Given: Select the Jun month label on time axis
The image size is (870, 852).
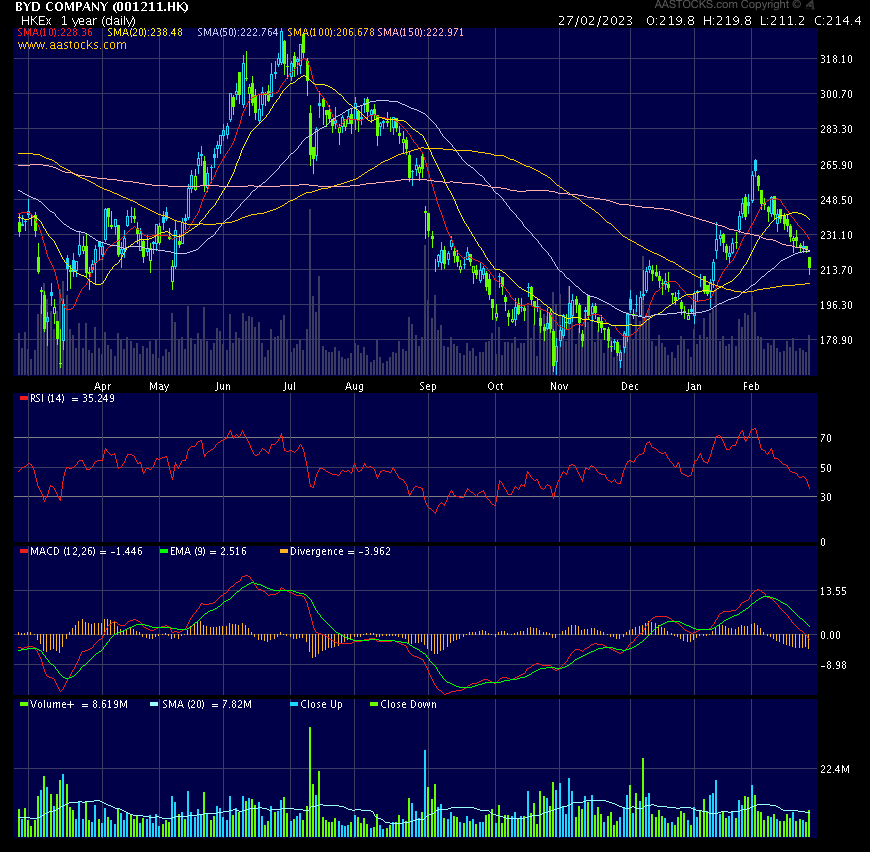Looking at the screenshot, I should coord(223,387).
